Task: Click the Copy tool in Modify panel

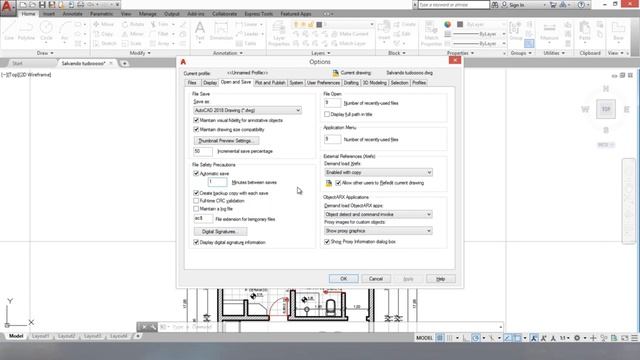Action: (103, 34)
